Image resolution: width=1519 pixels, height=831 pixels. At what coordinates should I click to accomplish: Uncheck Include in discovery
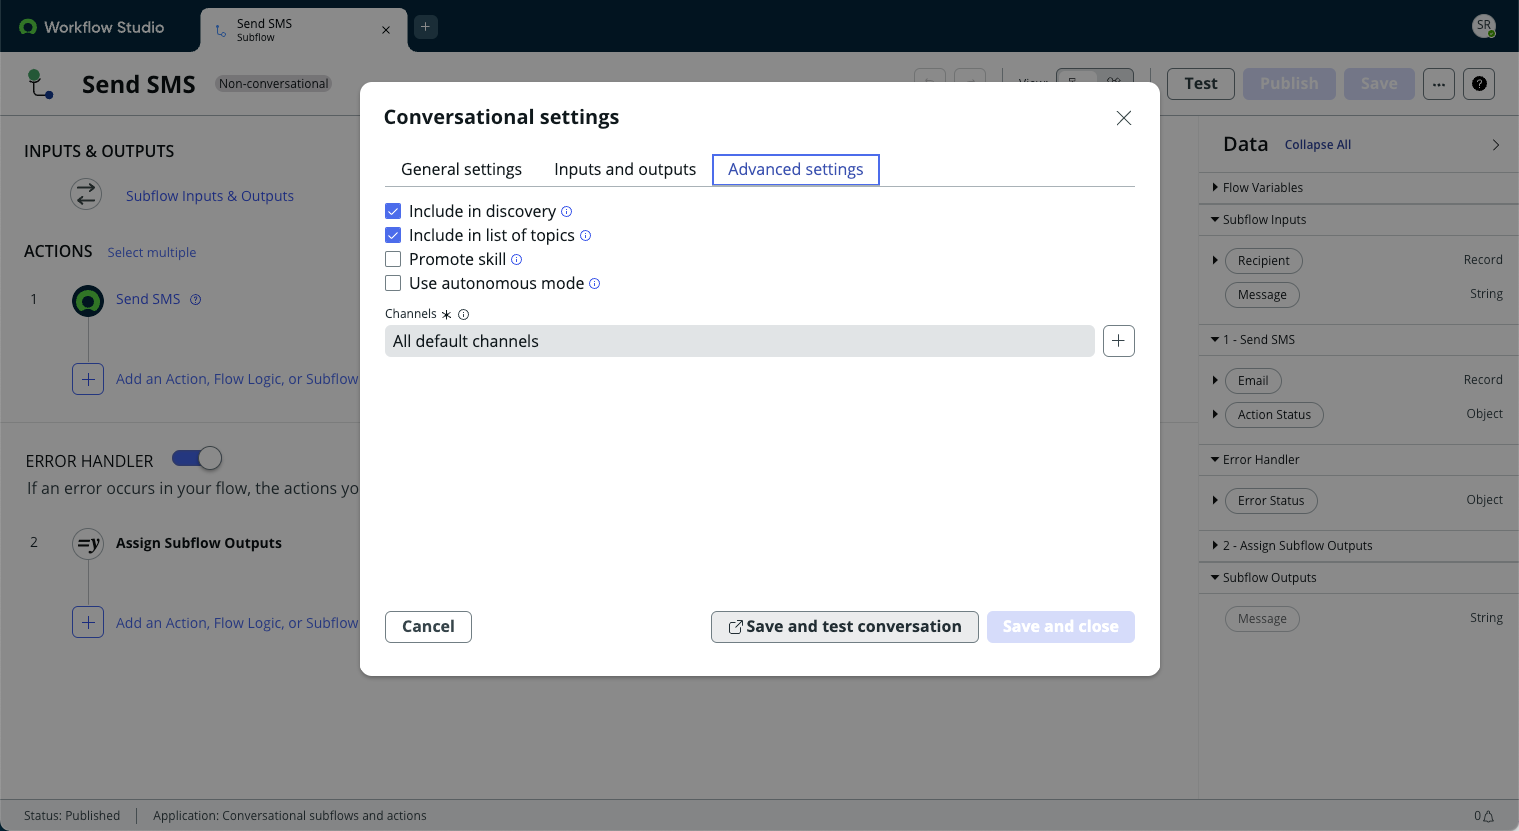click(x=393, y=211)
